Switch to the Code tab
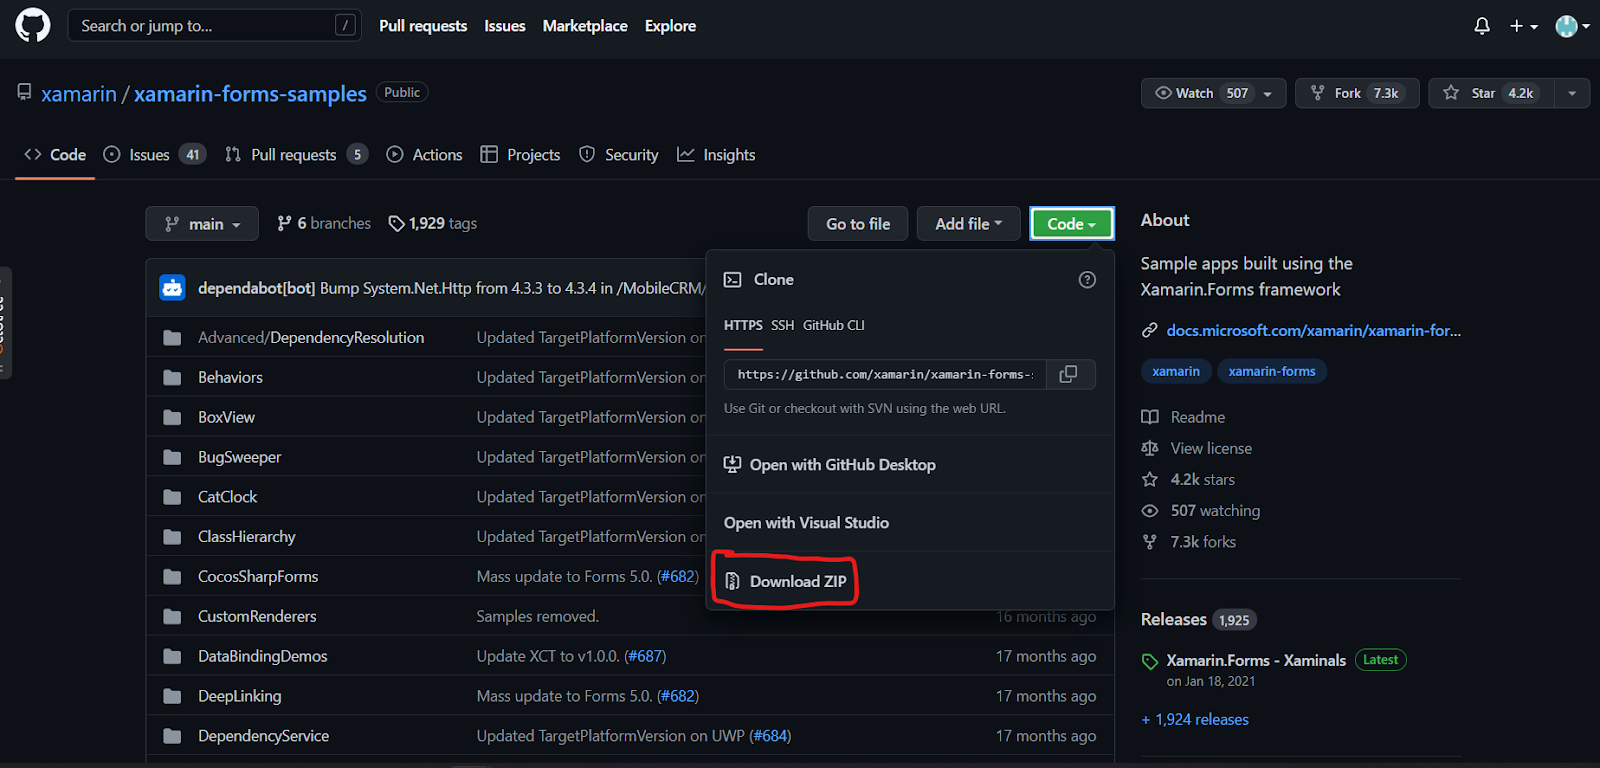This screenshot has width=1600, height=768. point(55,155)
